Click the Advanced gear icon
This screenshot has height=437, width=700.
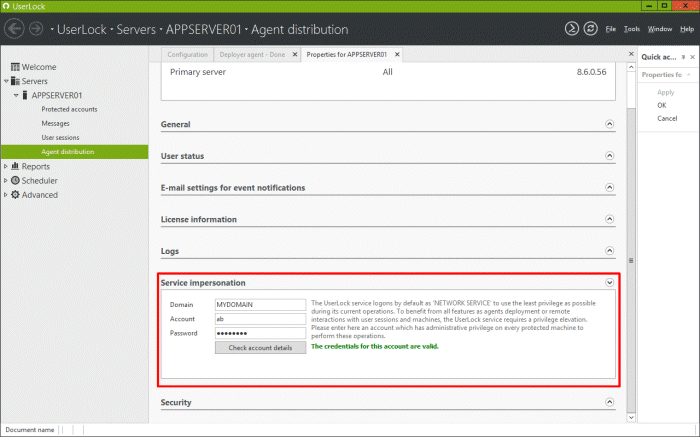[15, 195]
